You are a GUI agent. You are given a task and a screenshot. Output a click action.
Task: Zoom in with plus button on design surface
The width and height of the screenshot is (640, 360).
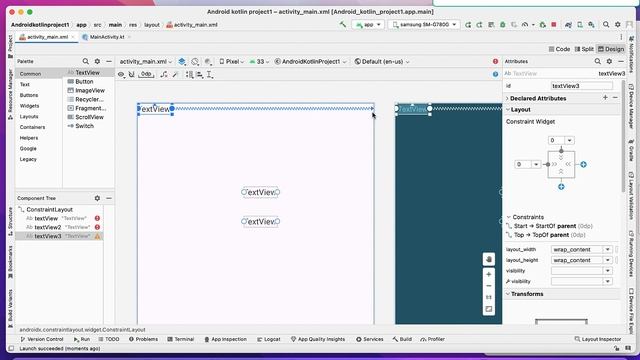(489, 274)
